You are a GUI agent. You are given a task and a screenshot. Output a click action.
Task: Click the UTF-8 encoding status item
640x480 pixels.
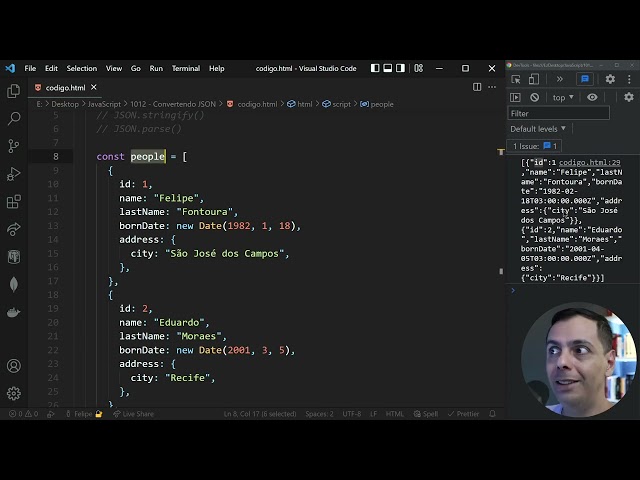click(x=352, y=414)
